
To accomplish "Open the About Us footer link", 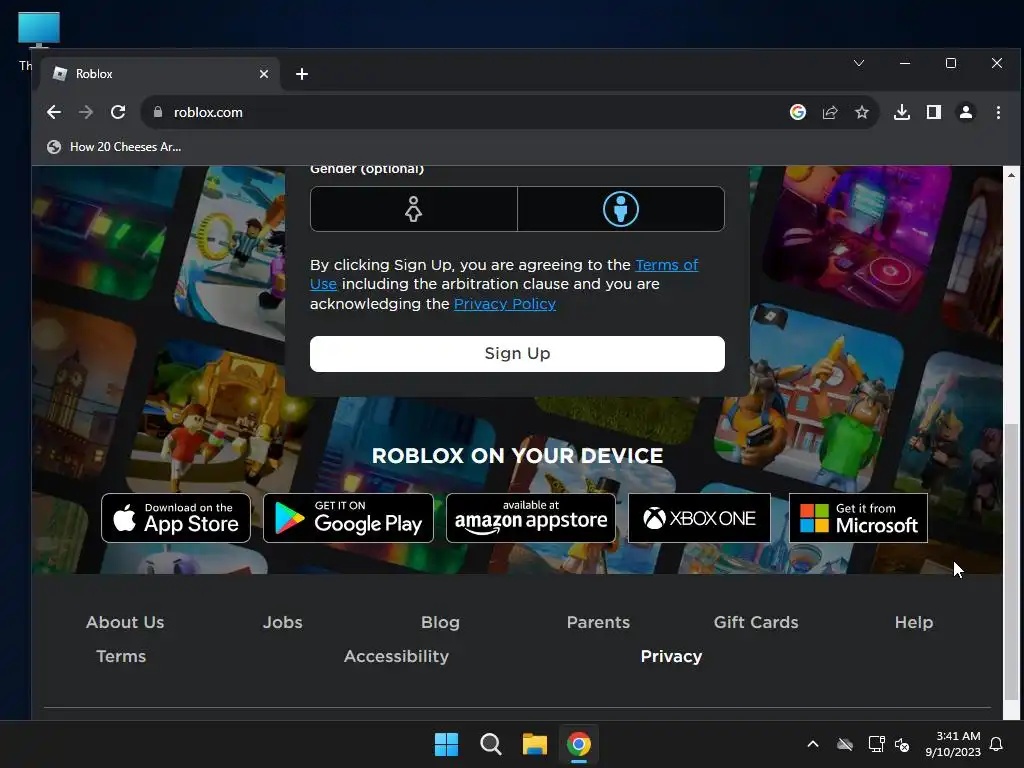I will click(x=125, y=622).
